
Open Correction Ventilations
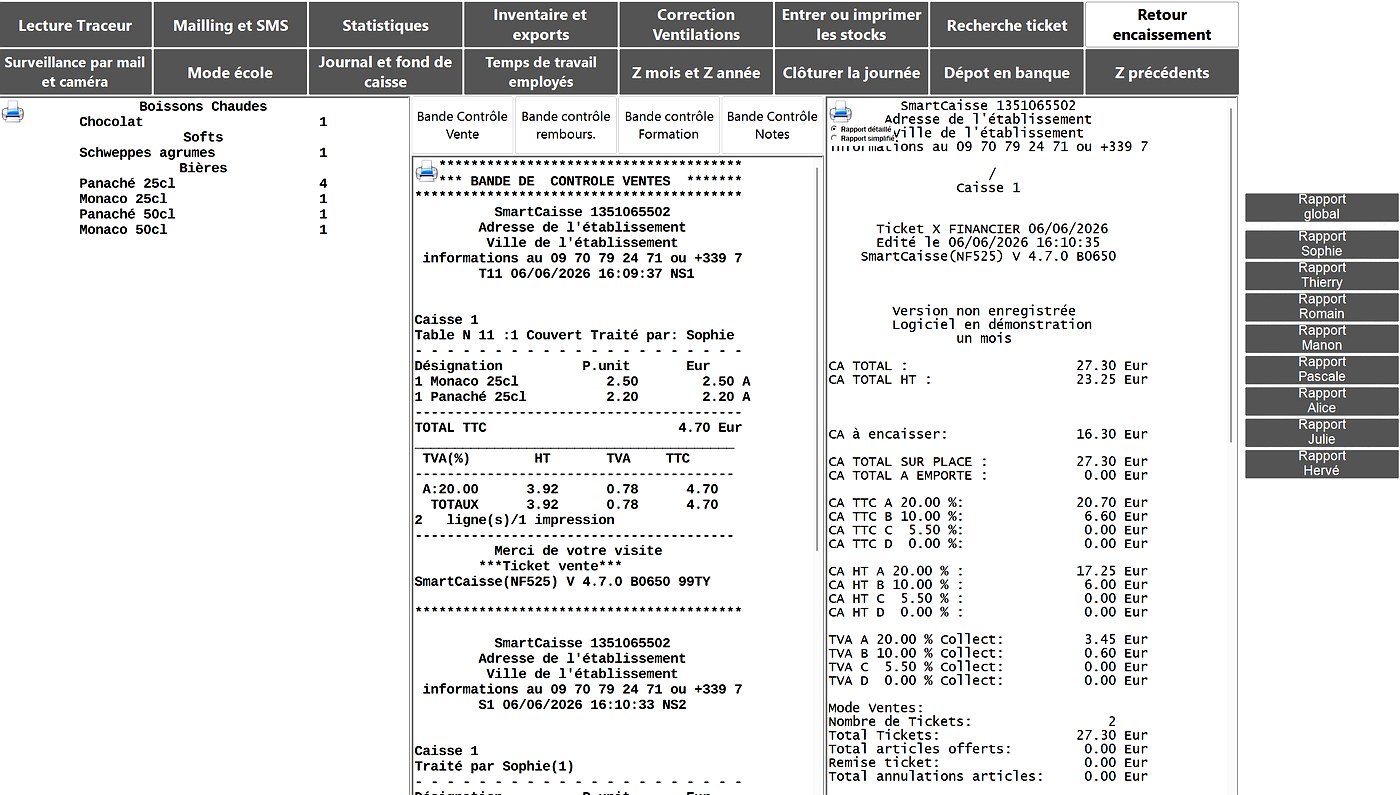[696, 25]
